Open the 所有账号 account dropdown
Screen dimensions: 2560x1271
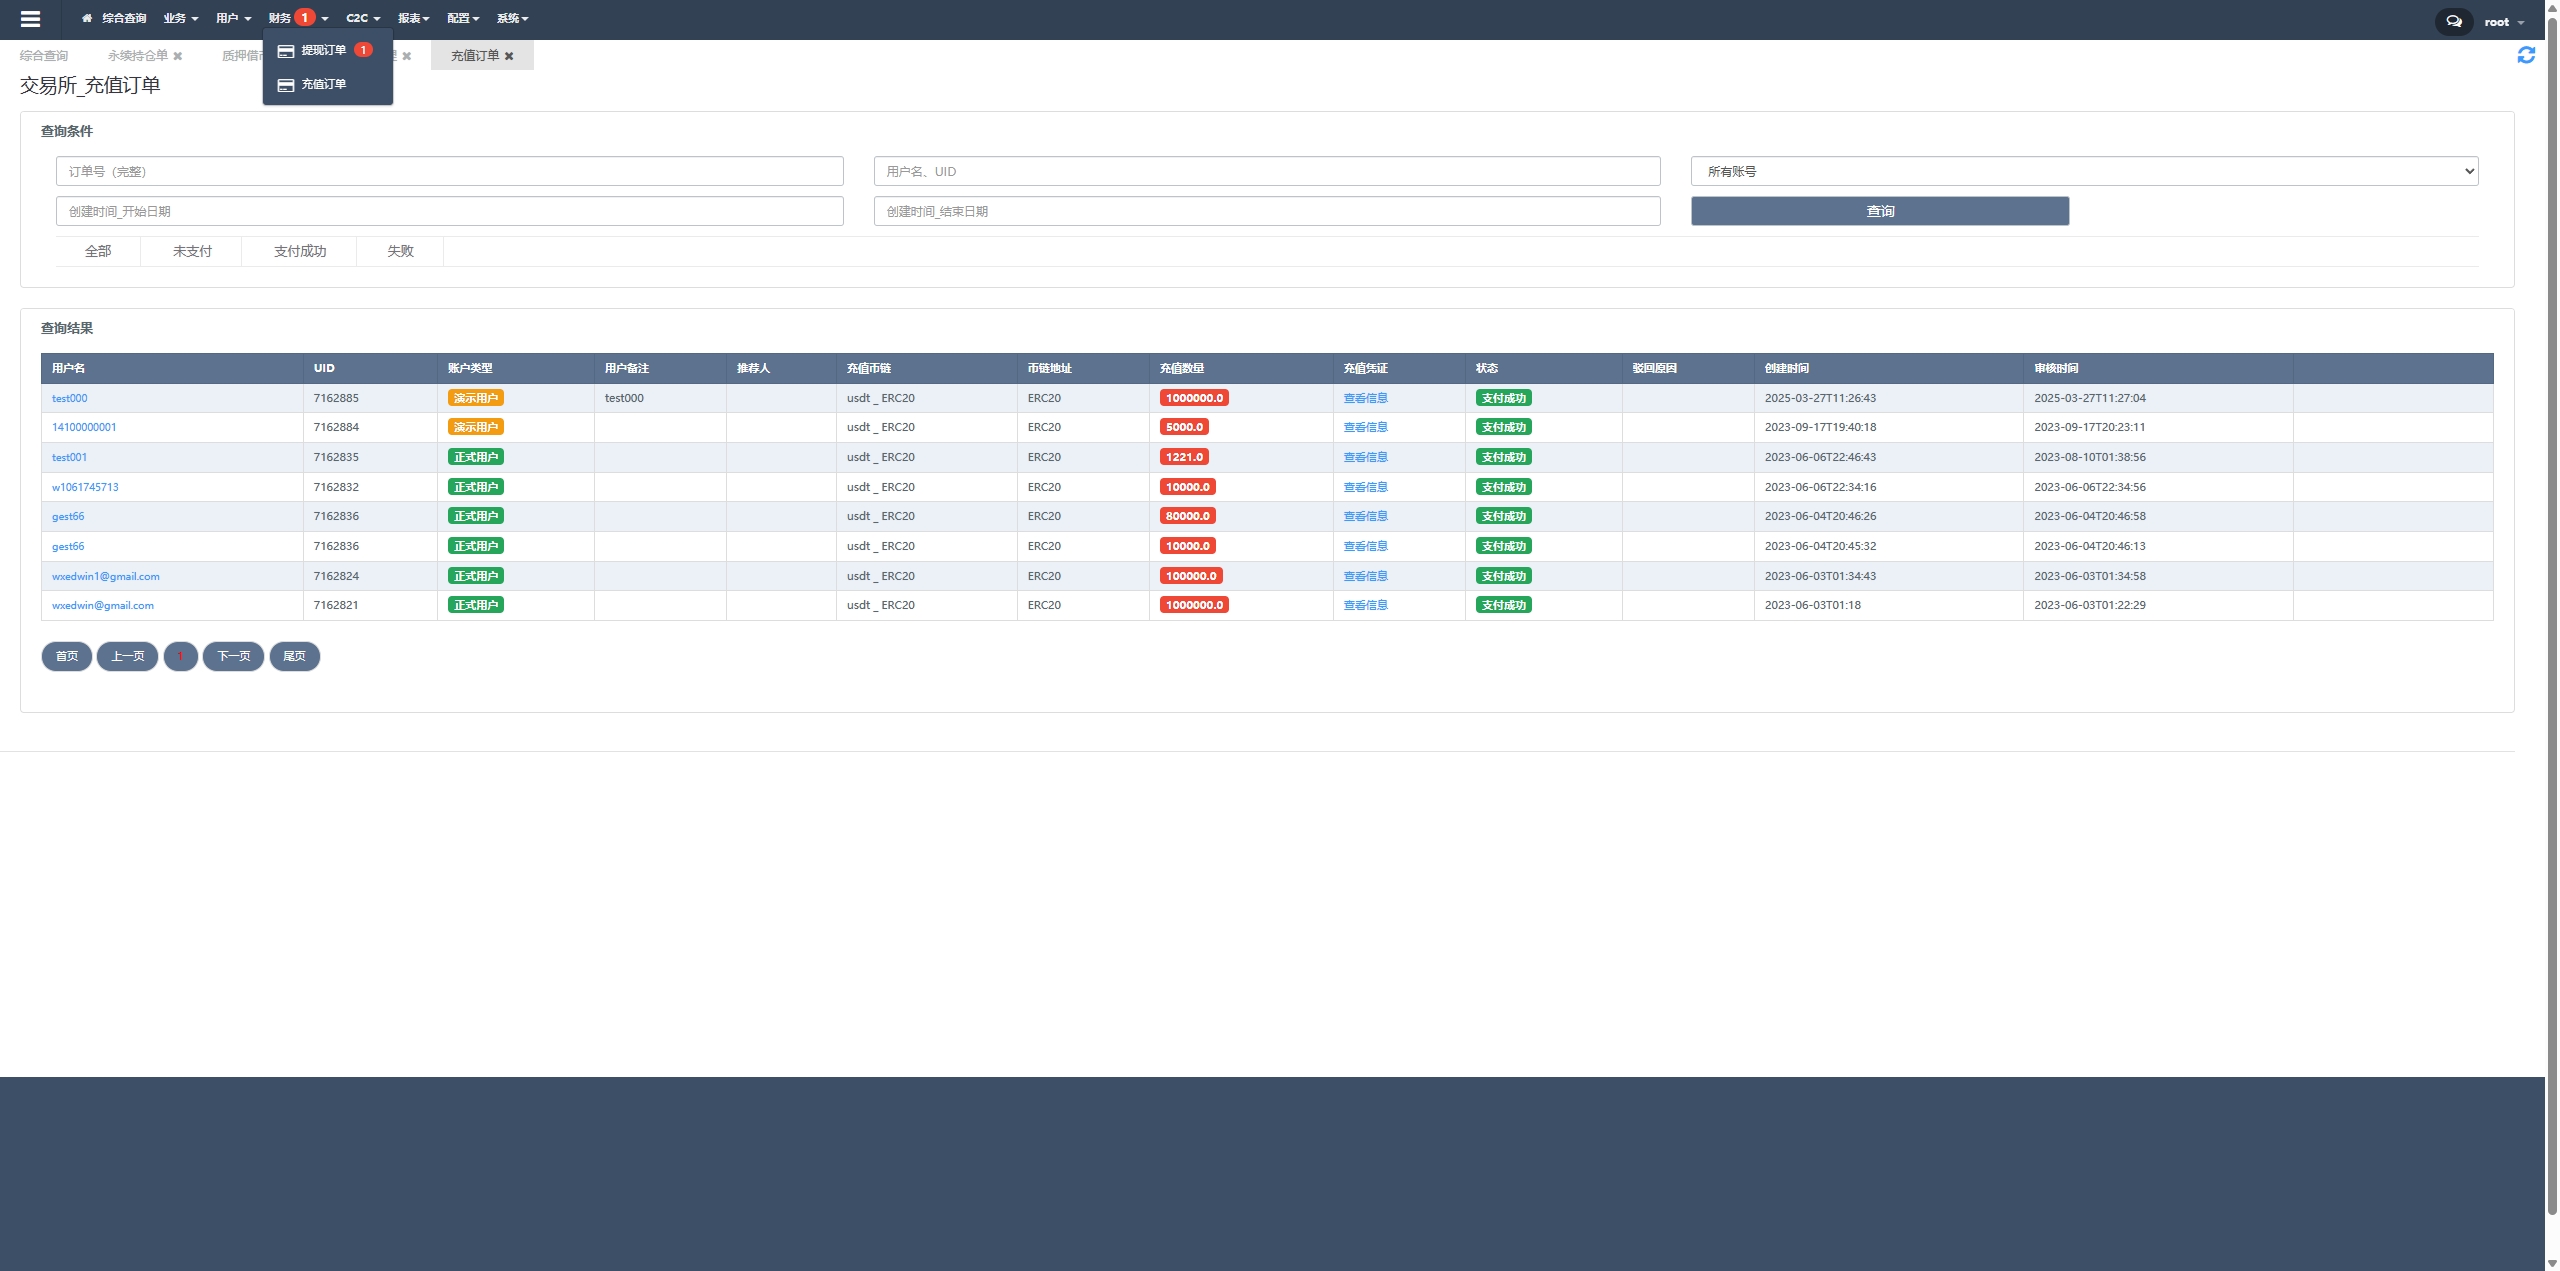coord(2084,171)
